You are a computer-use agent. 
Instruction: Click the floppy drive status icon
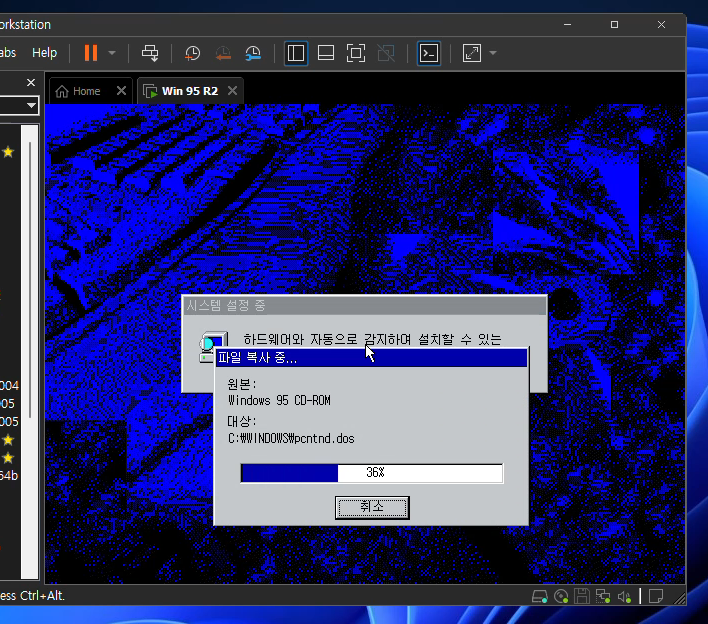582,596
